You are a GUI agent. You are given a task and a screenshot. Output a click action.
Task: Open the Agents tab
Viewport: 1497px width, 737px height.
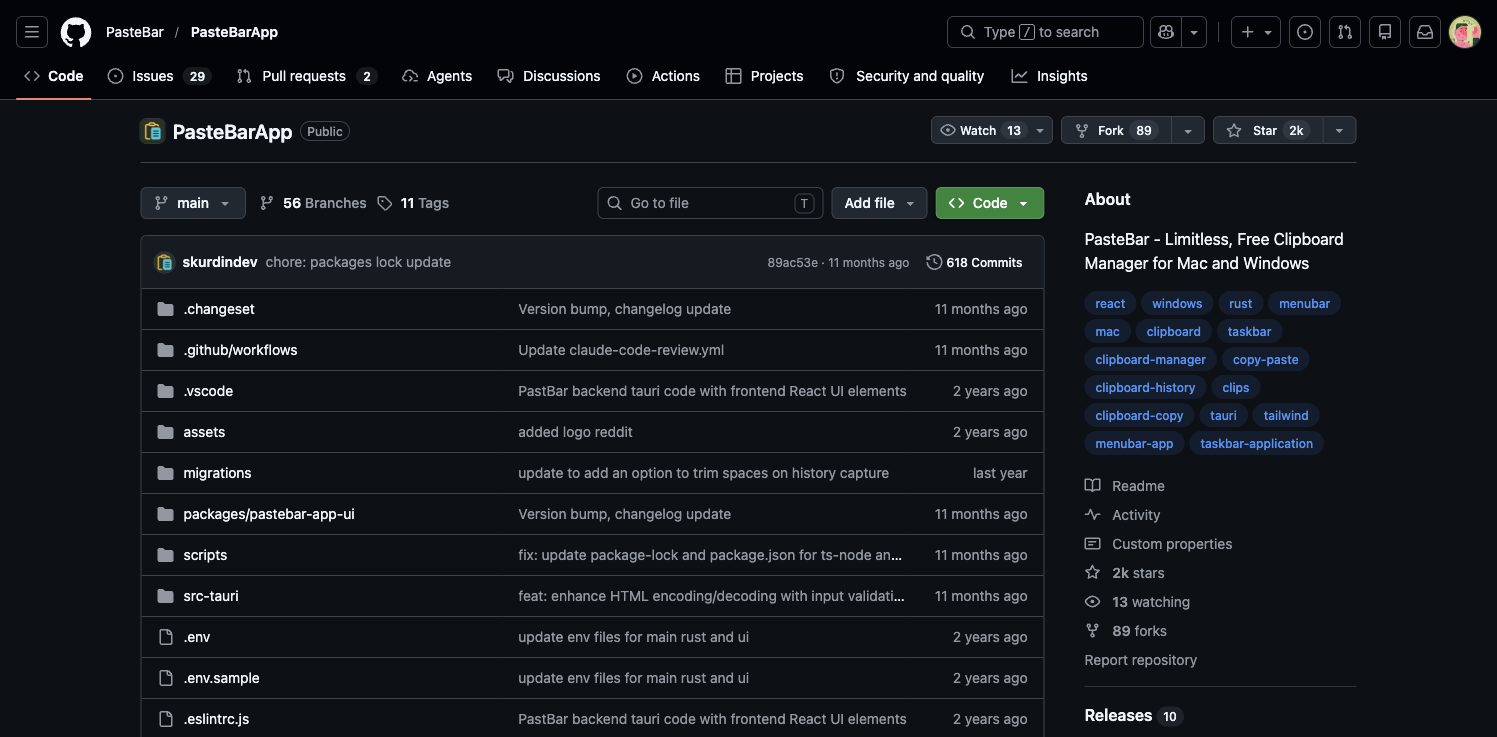437,76
